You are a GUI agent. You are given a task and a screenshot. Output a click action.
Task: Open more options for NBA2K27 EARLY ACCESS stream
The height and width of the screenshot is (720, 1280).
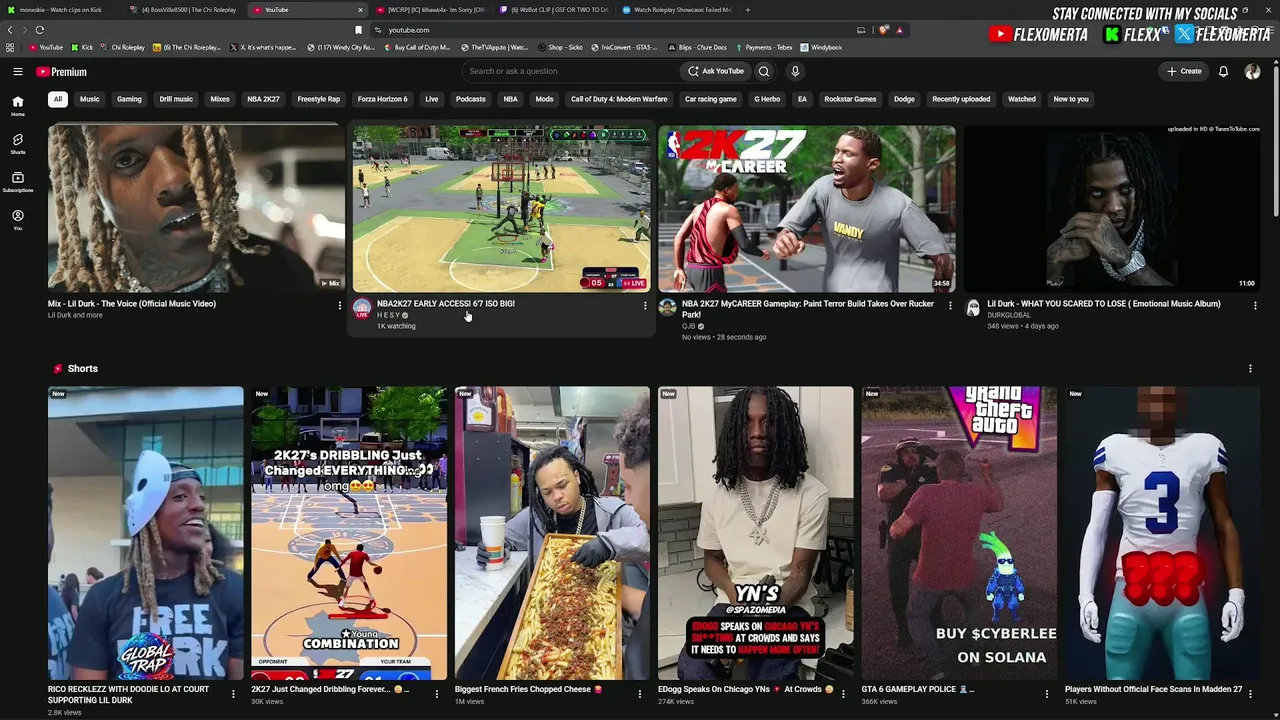coord(645,305)
